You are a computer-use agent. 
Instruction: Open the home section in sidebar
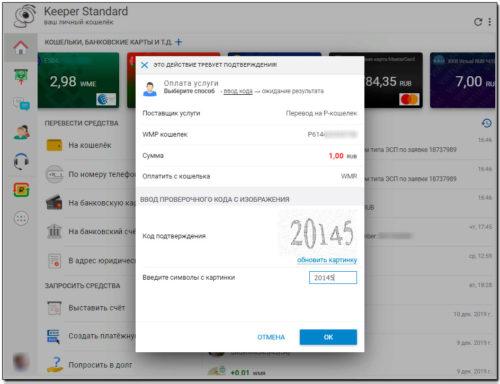21,47
